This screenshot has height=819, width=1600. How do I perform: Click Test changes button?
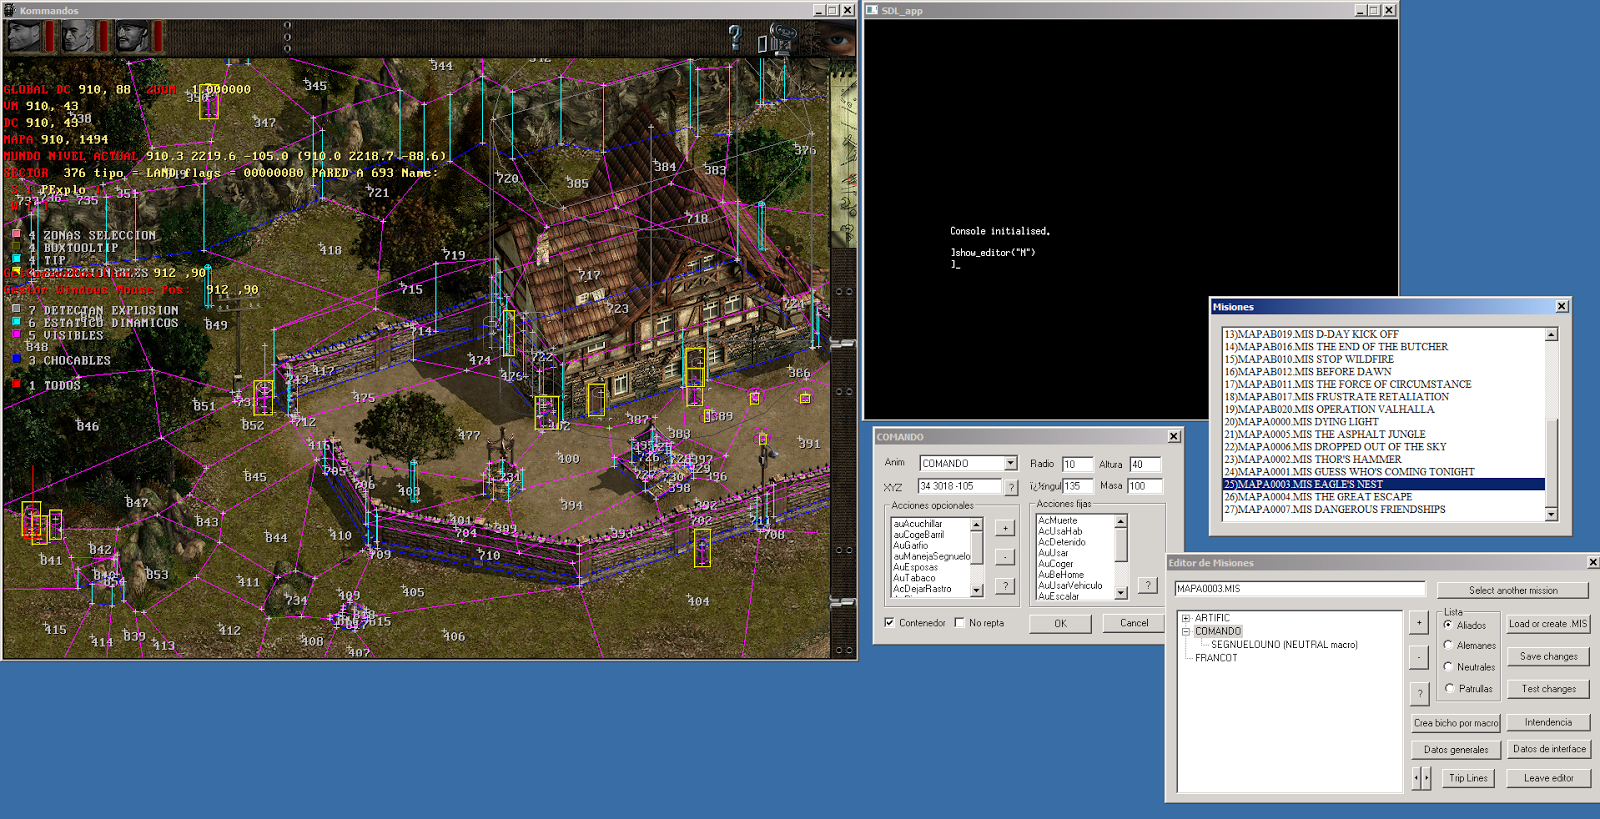point(1548,689)
